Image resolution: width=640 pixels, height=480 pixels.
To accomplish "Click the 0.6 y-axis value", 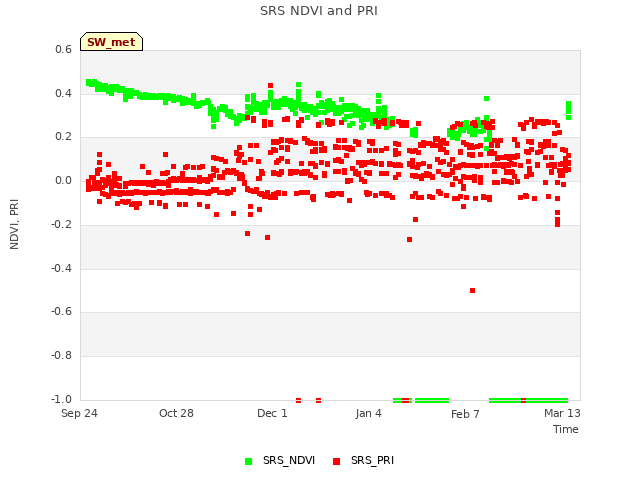I will (x=63, y=49).
